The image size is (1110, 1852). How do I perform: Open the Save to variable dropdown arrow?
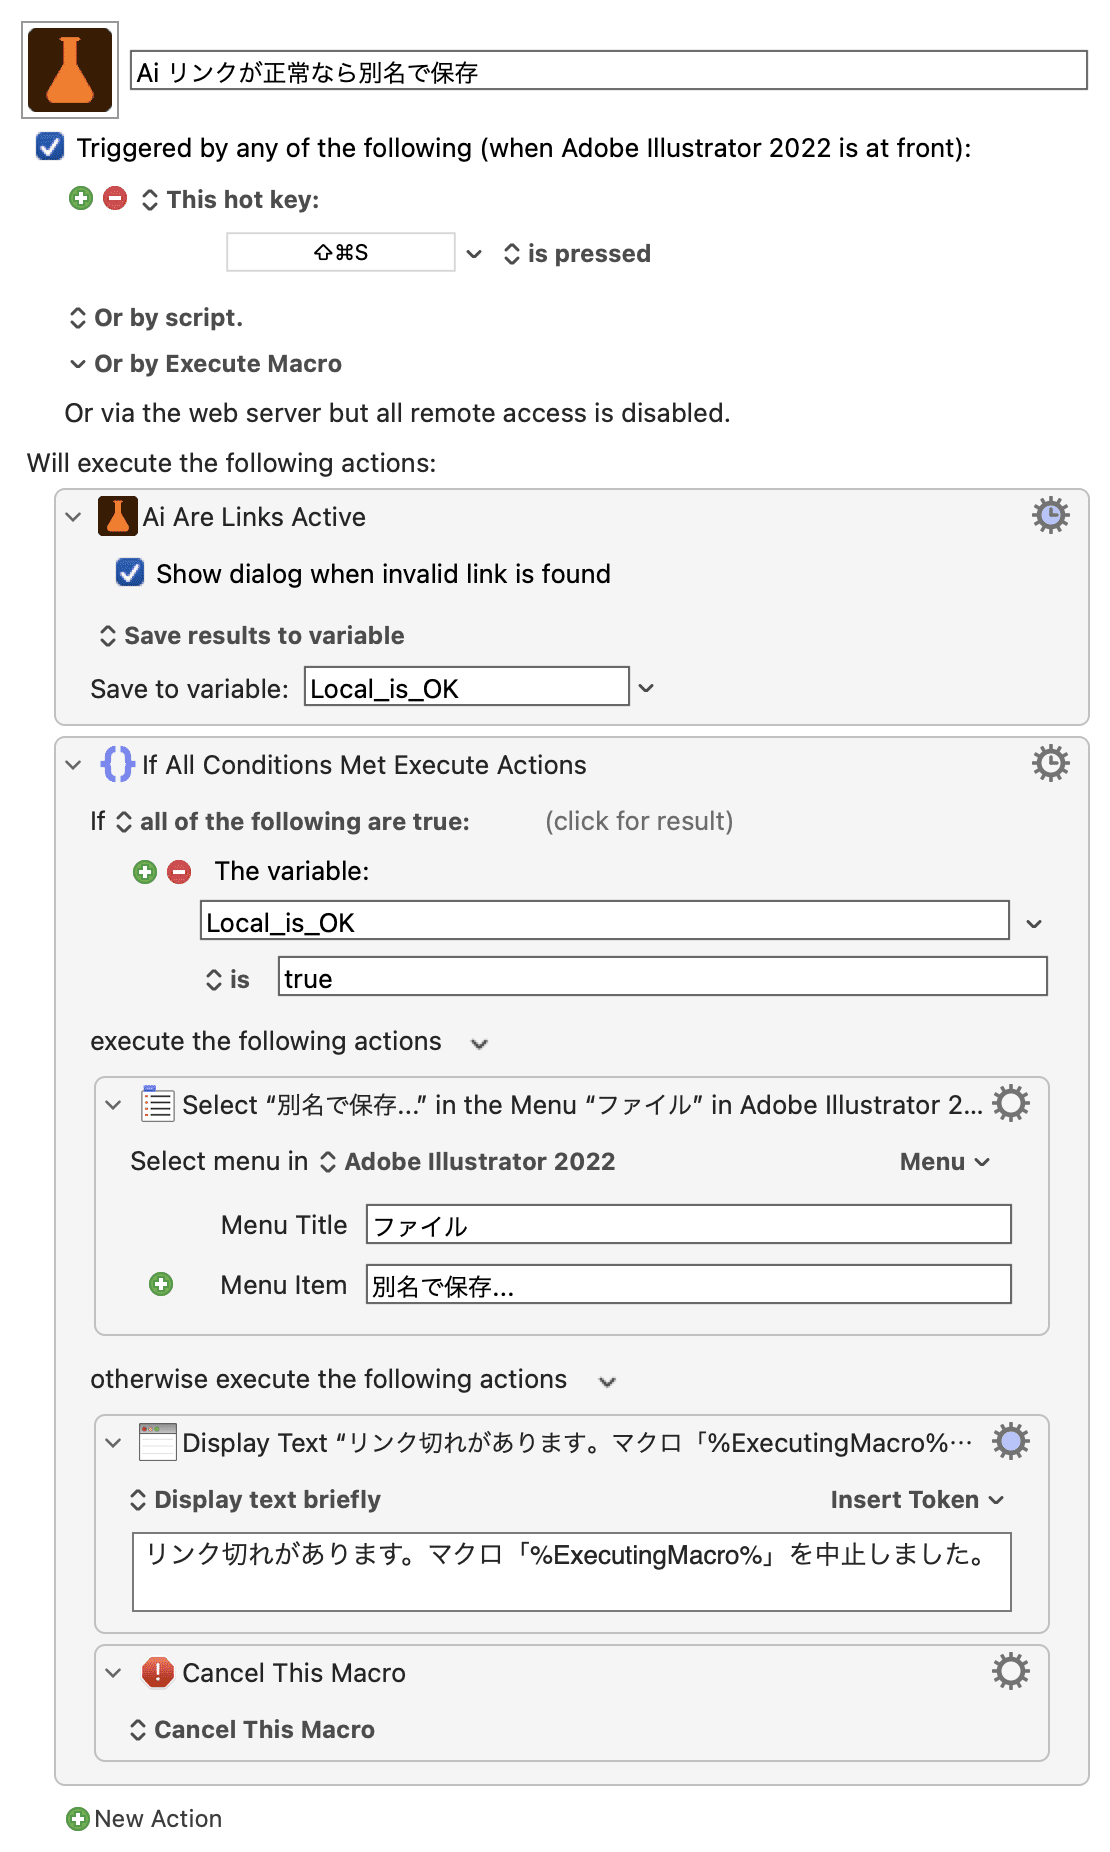tap(646, 688)
